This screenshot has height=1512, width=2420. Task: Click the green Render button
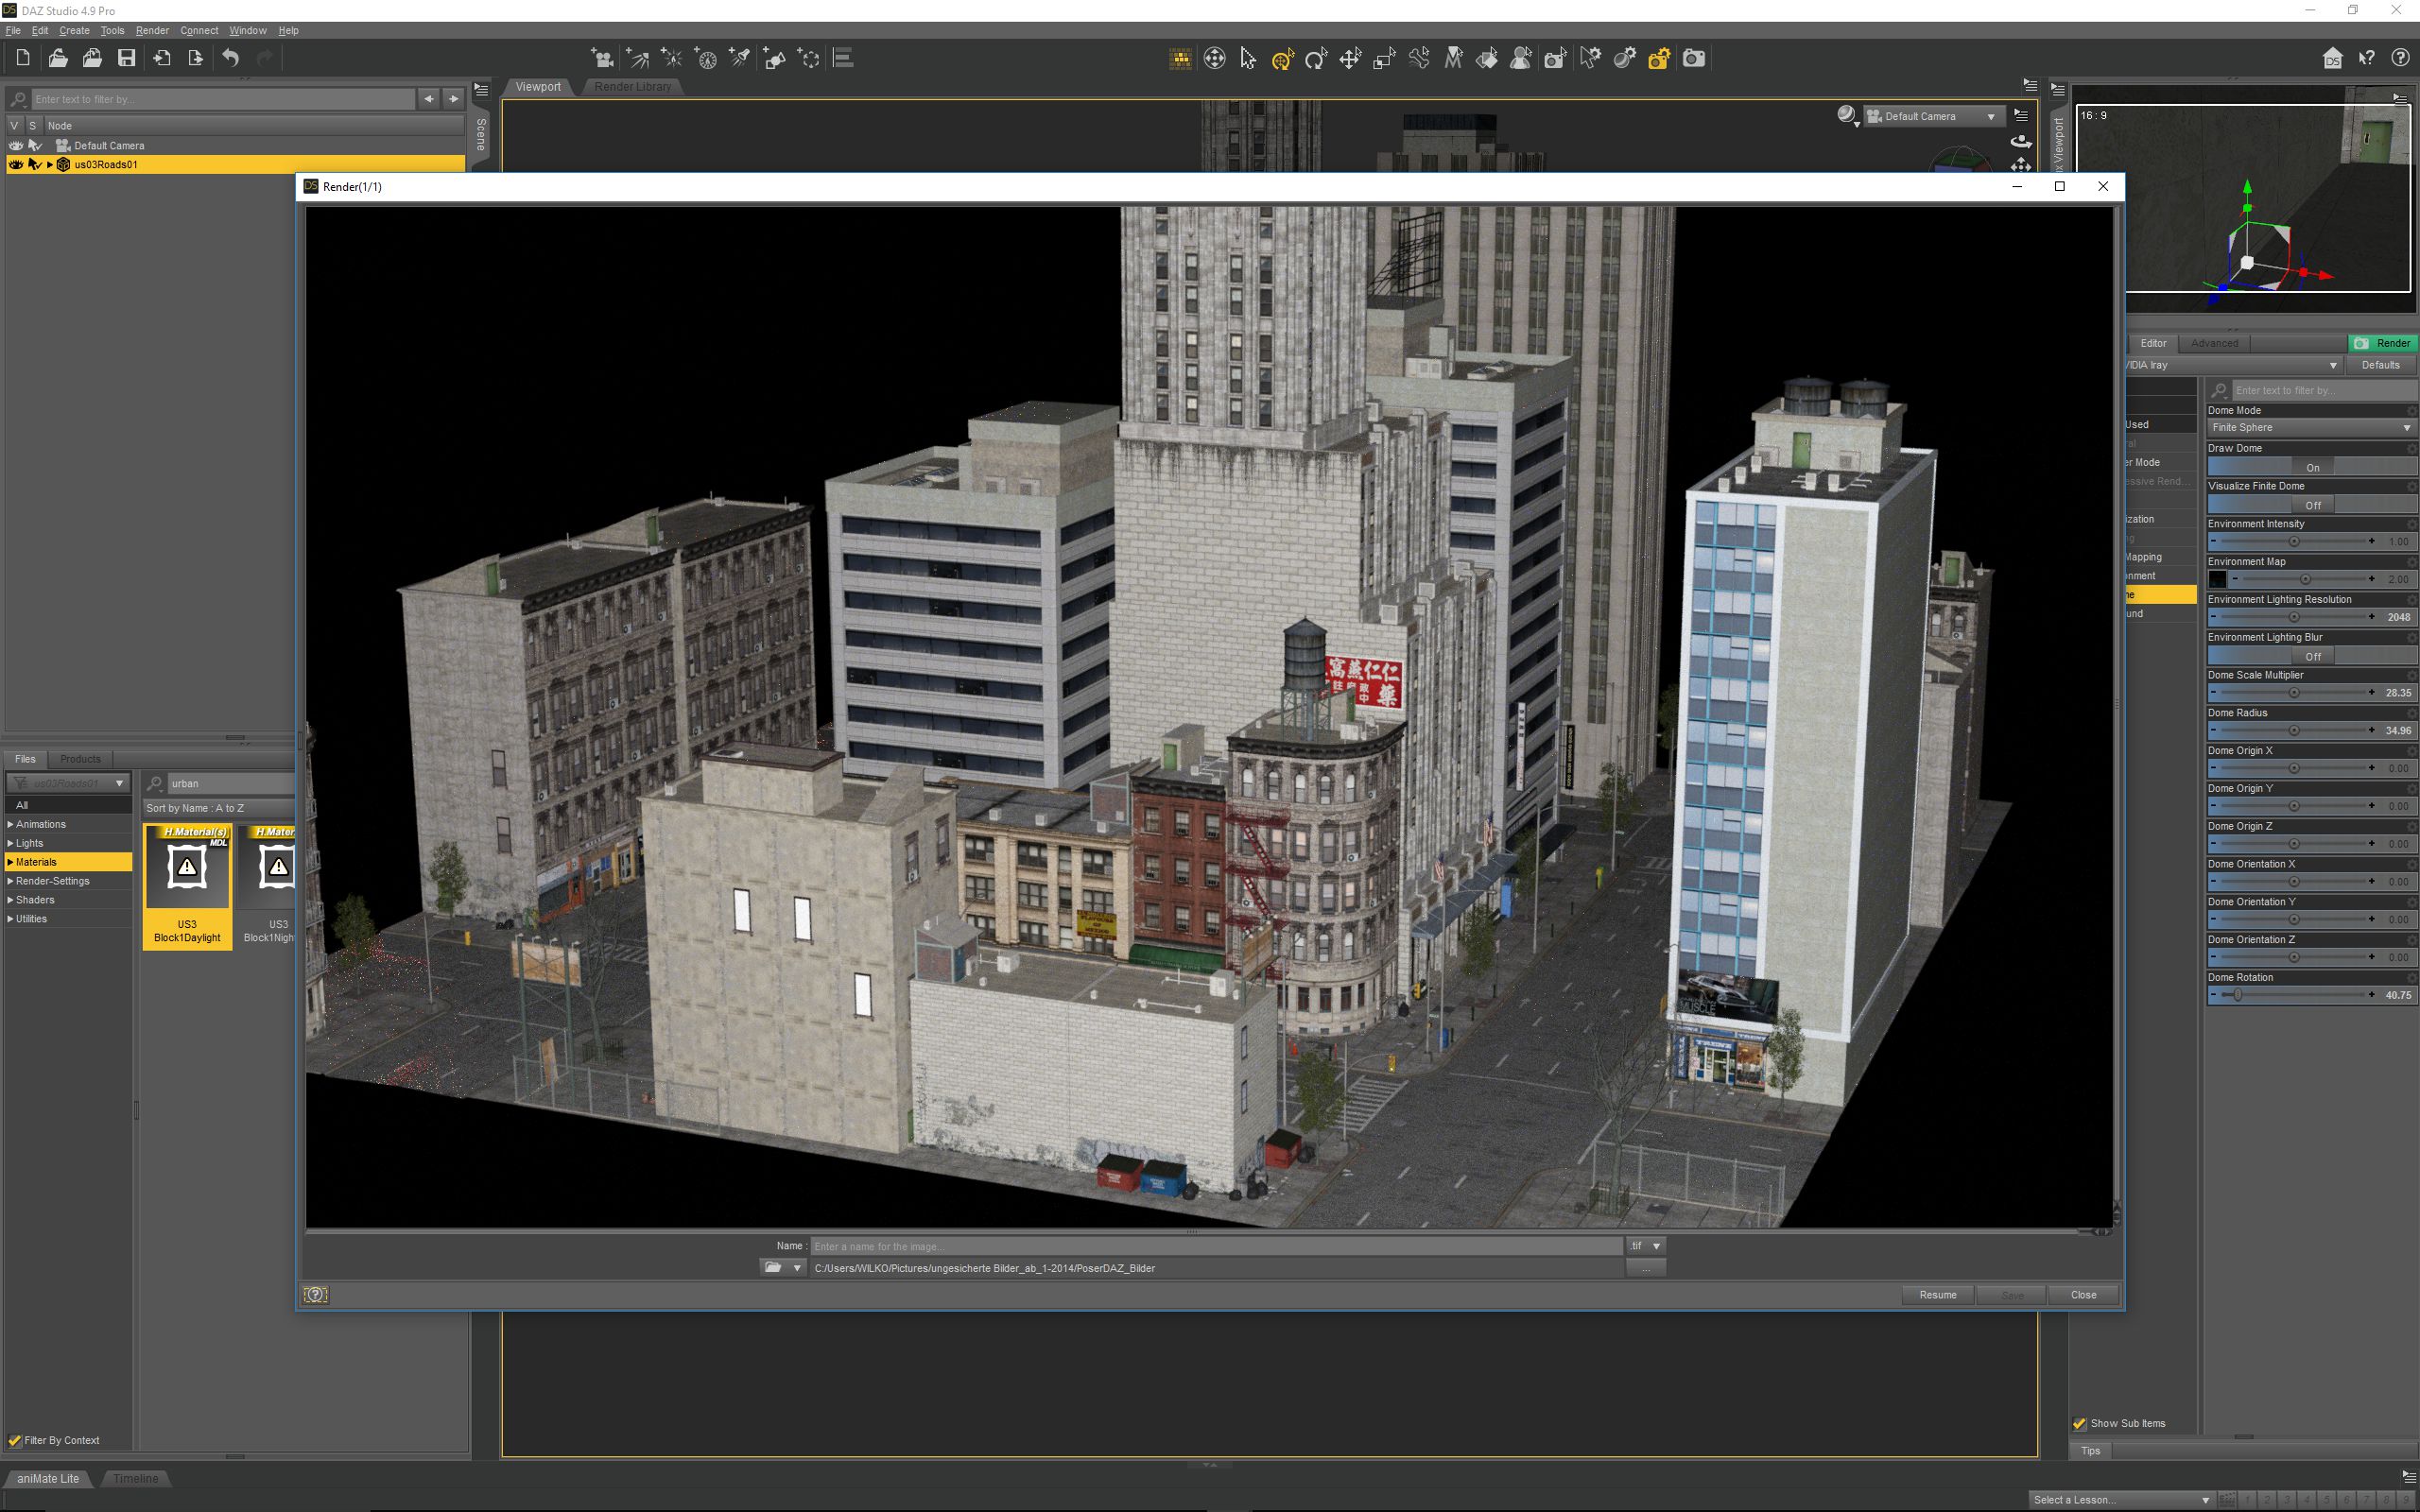[2382, 343]
